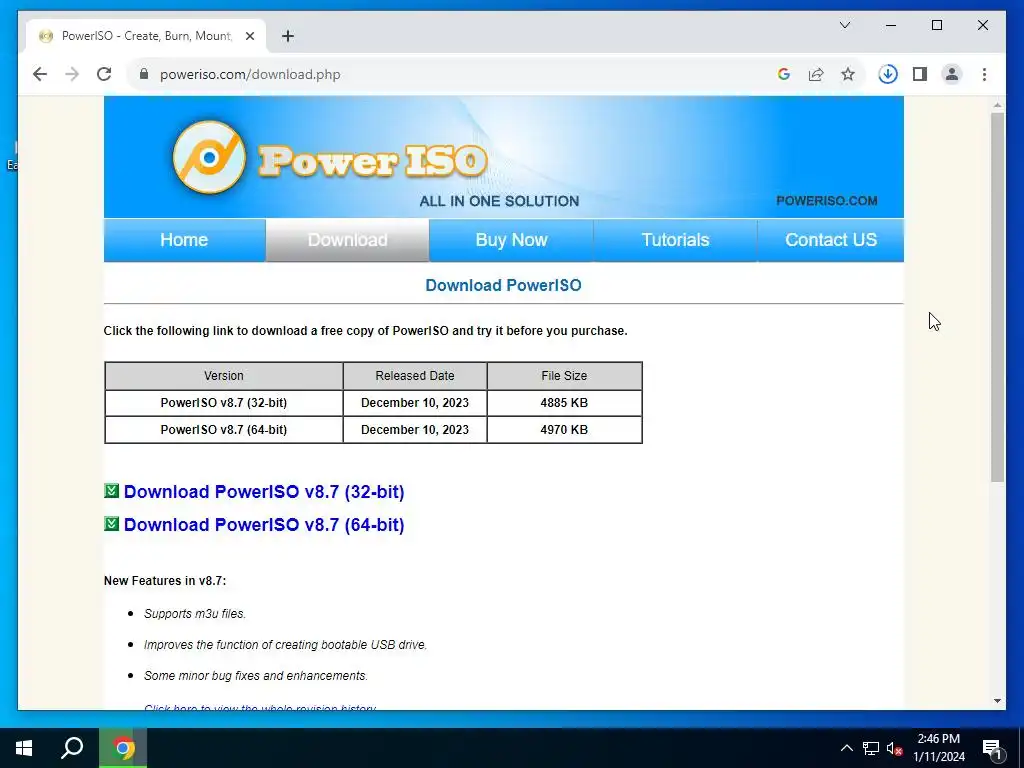Click the 'File Size' column header

click(x=564, y=376)
